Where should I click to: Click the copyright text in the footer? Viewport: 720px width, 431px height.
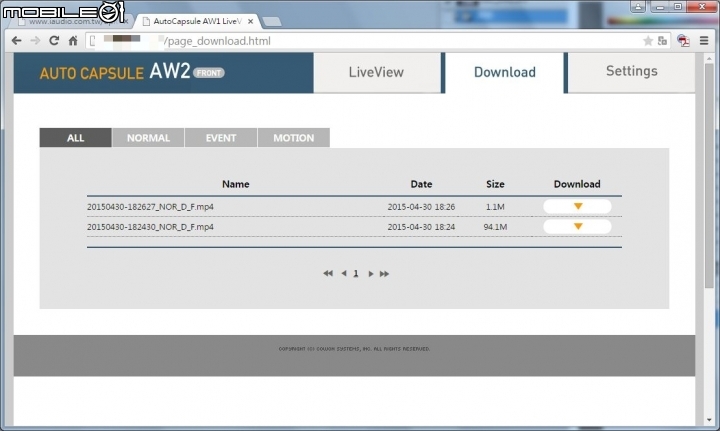pos(354,349)
